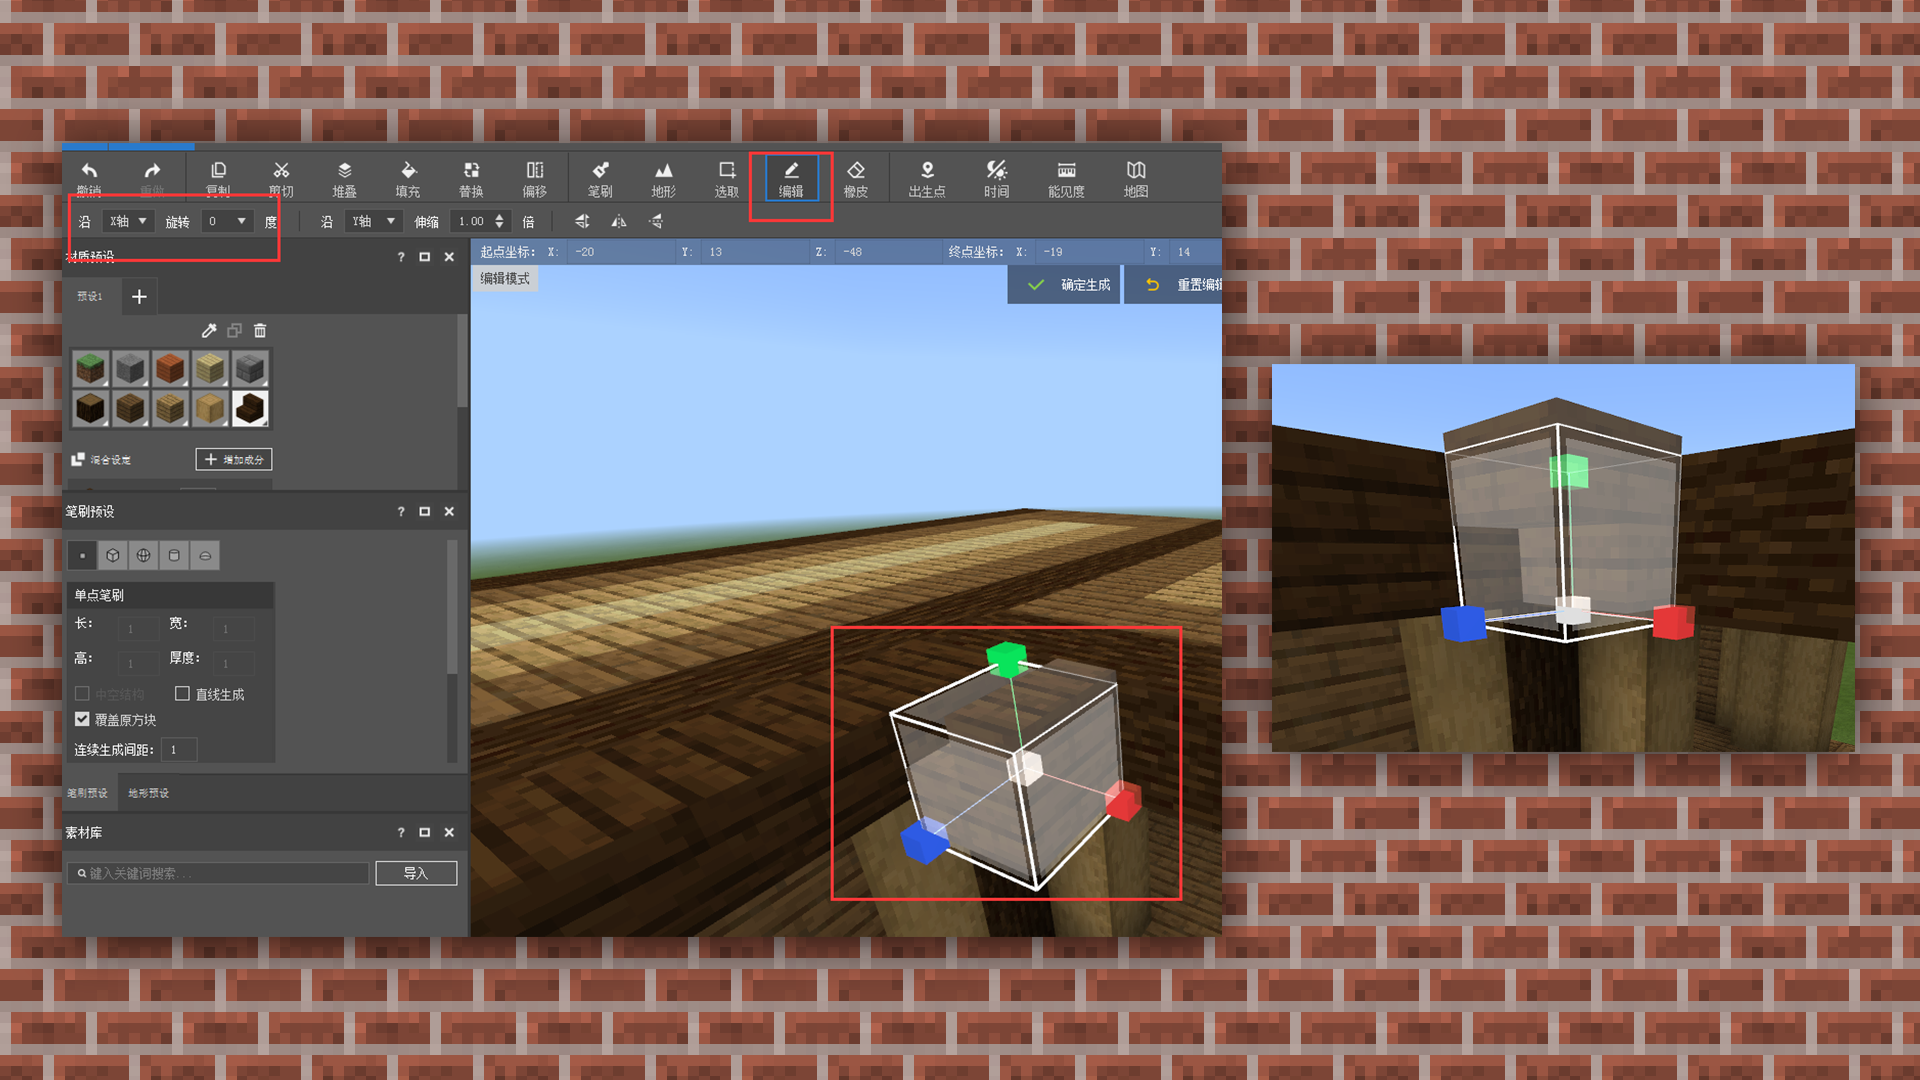Open help for the 素材库 panel
The height and width of the screenshot is (1080, 1920).
coord(401,832)
